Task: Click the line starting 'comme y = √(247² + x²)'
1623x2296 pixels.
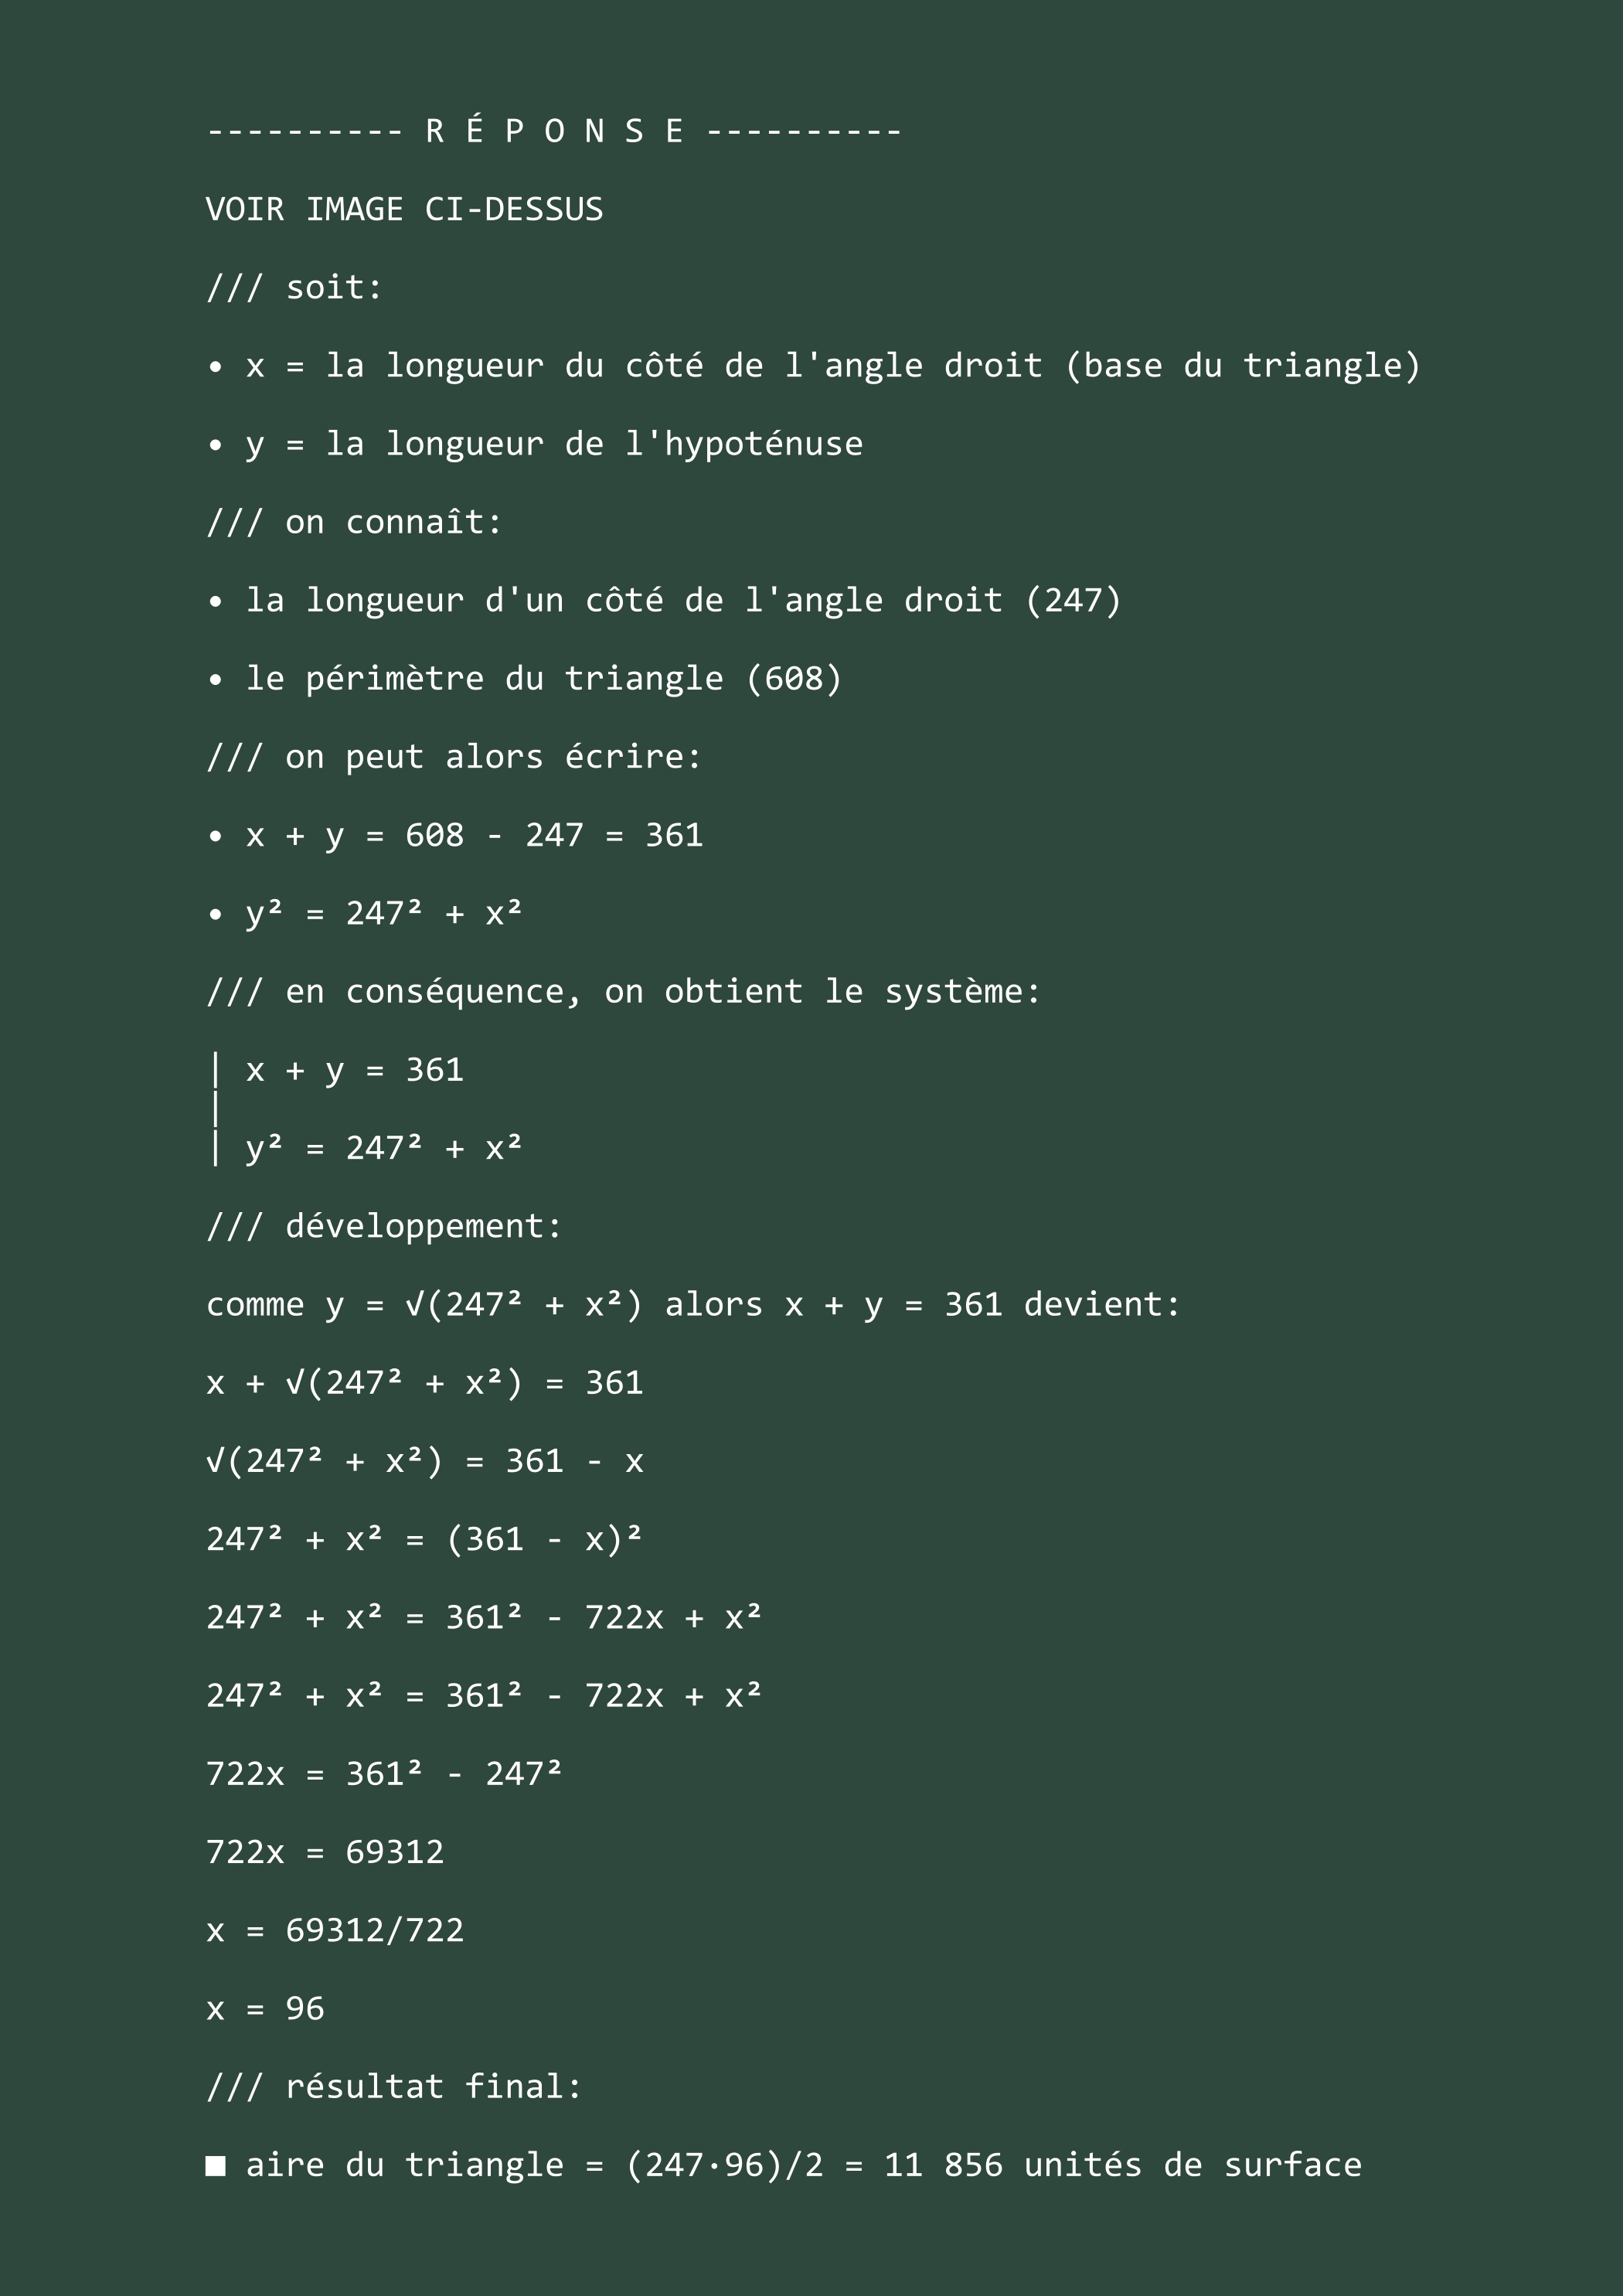Action: coord(694,1305)
